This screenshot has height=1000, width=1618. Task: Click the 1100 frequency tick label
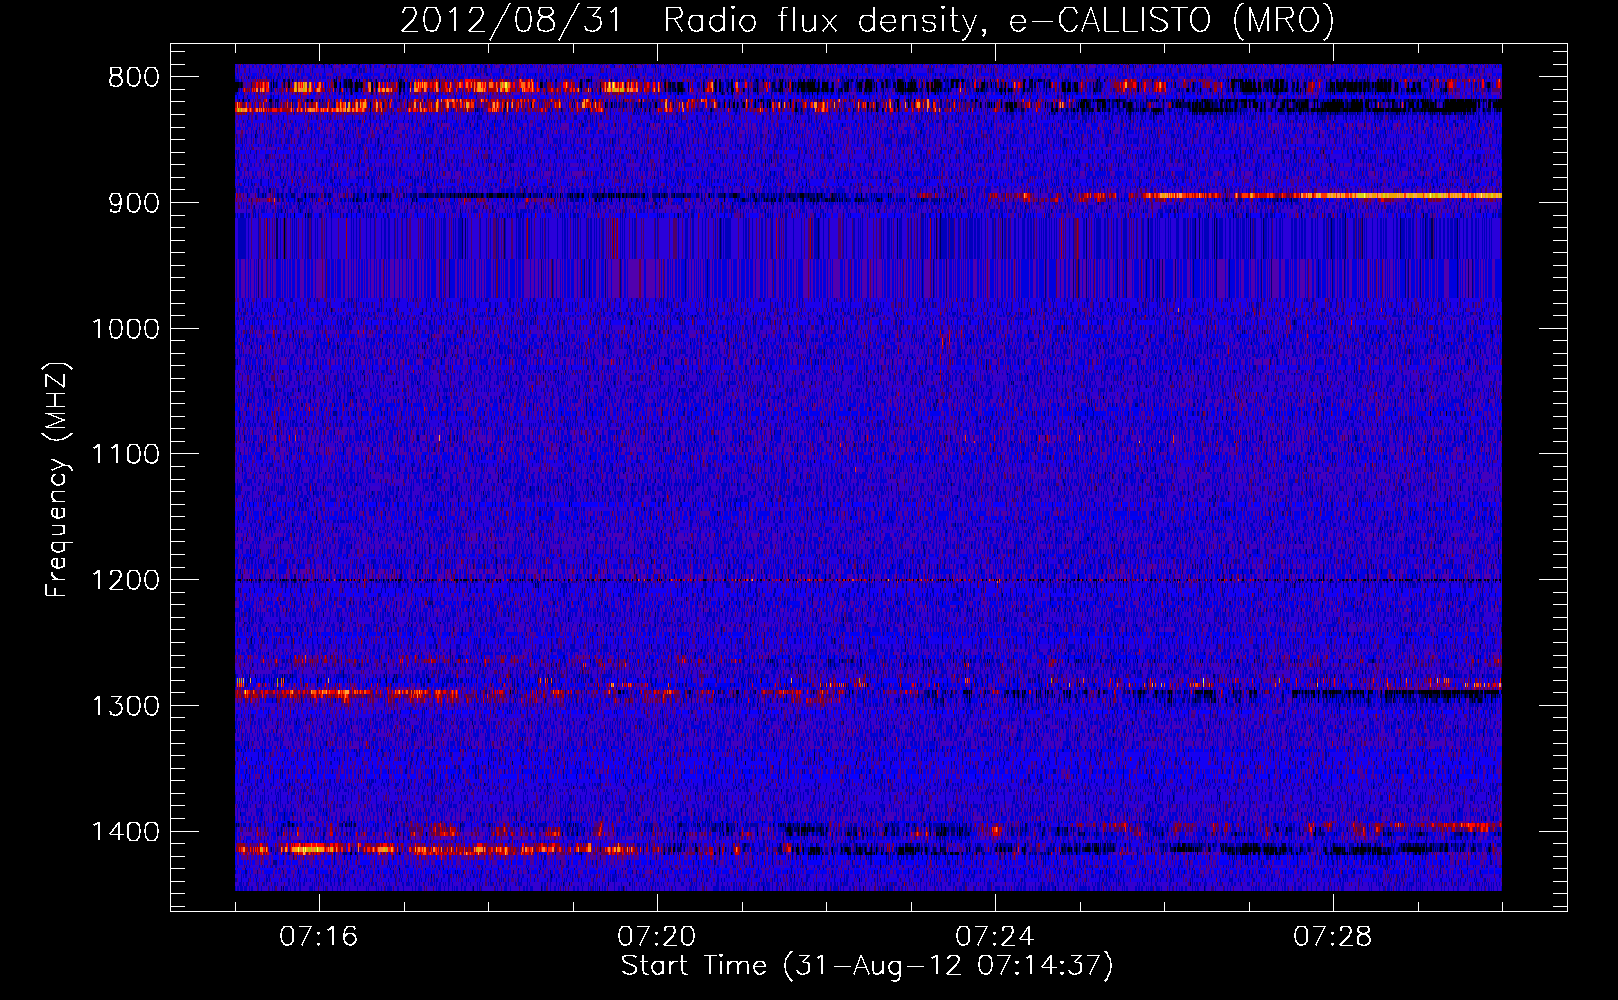(x=125, y=455)
